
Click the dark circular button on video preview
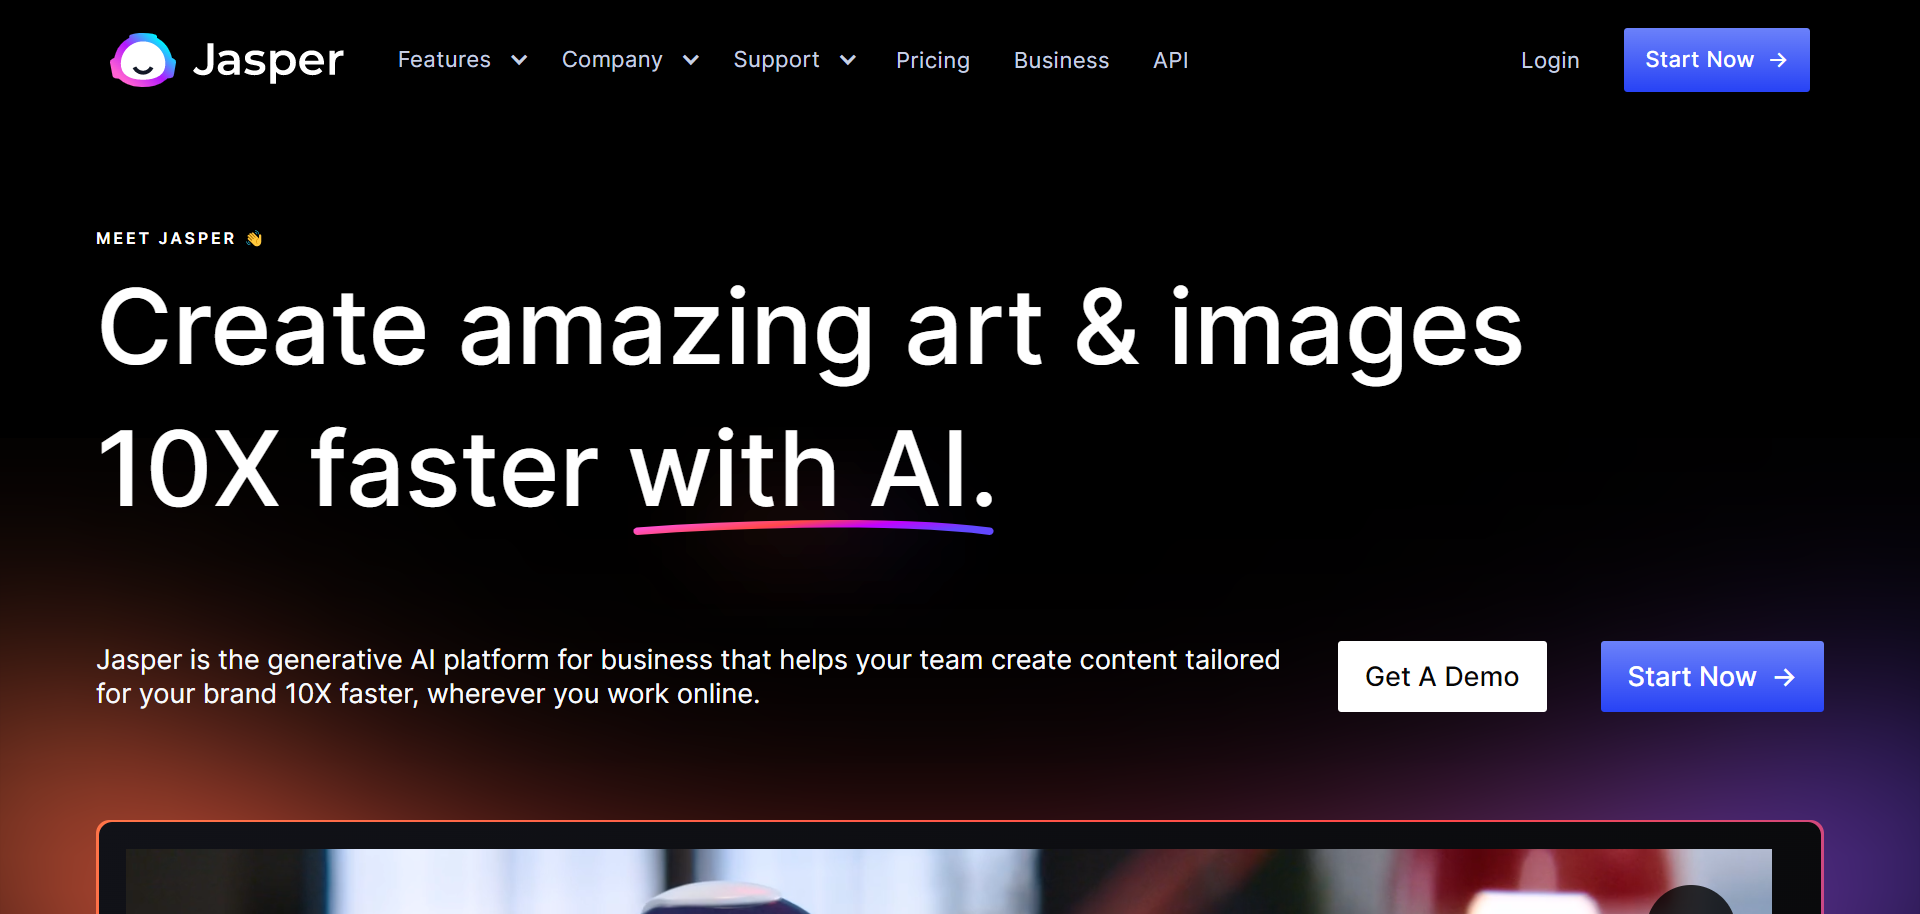tap(1691, 900)
